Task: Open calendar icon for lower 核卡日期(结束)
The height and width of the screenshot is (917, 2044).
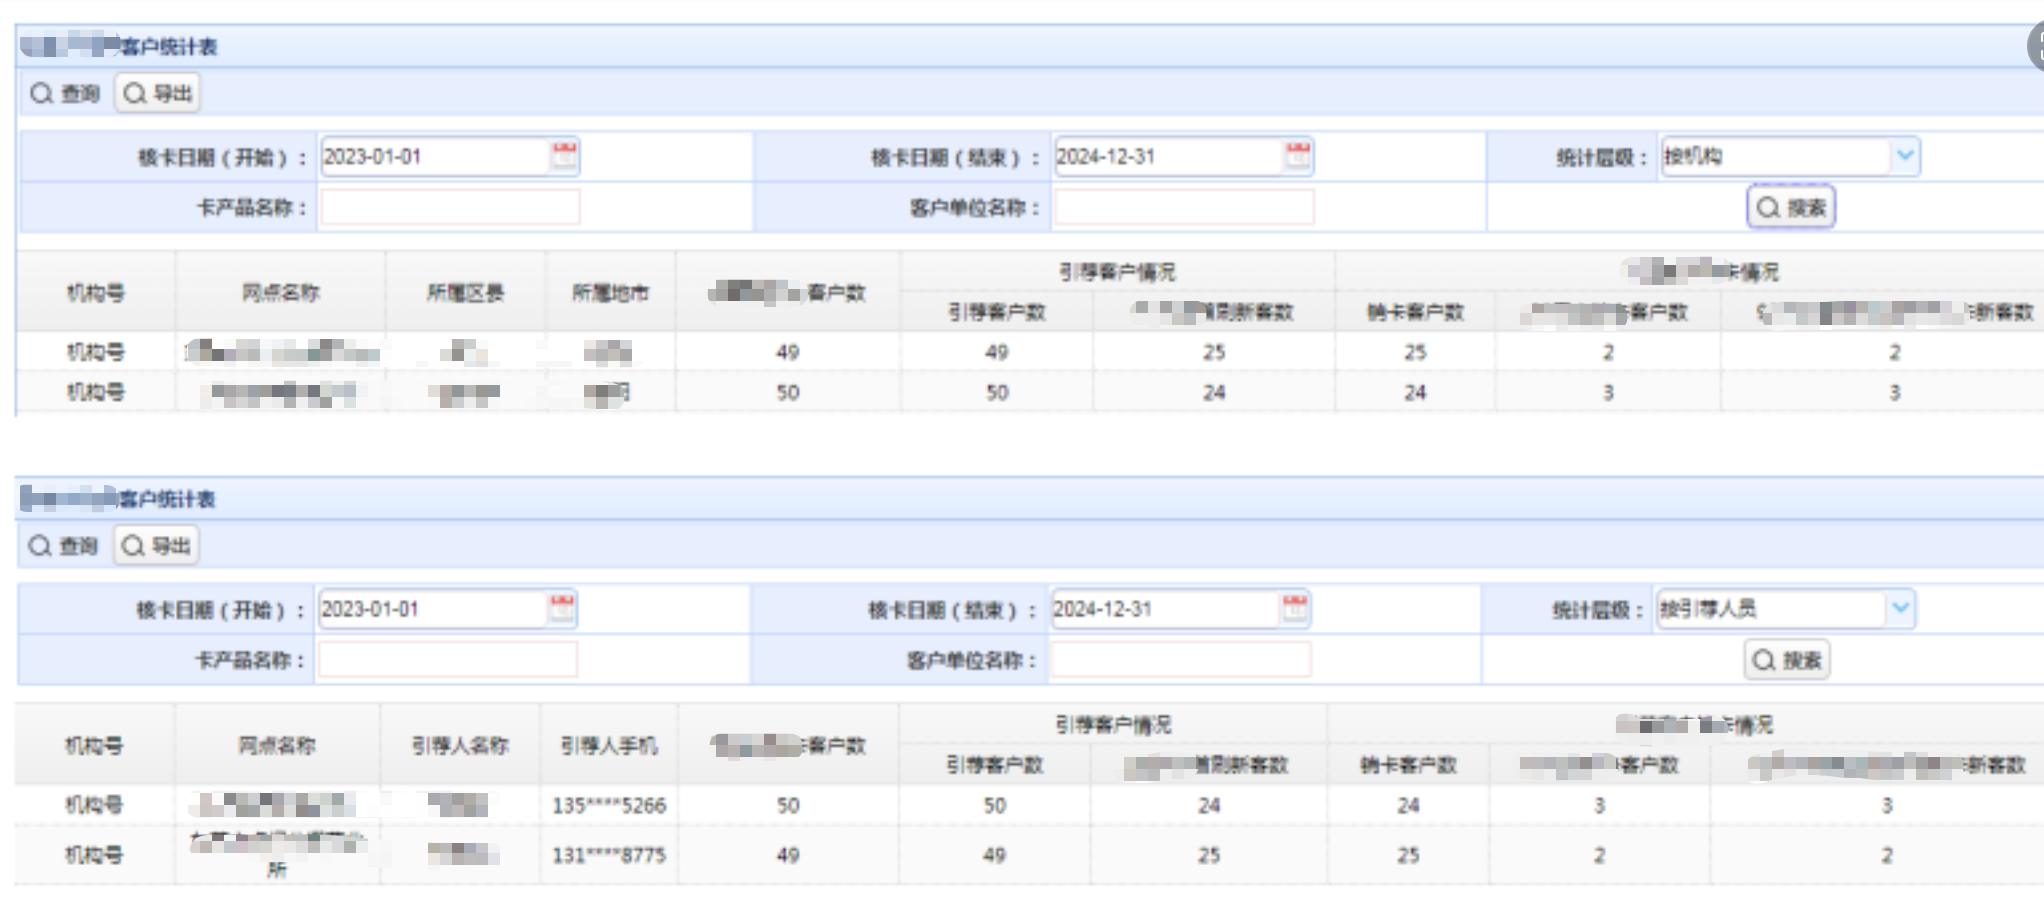Action: point(1294,608)
